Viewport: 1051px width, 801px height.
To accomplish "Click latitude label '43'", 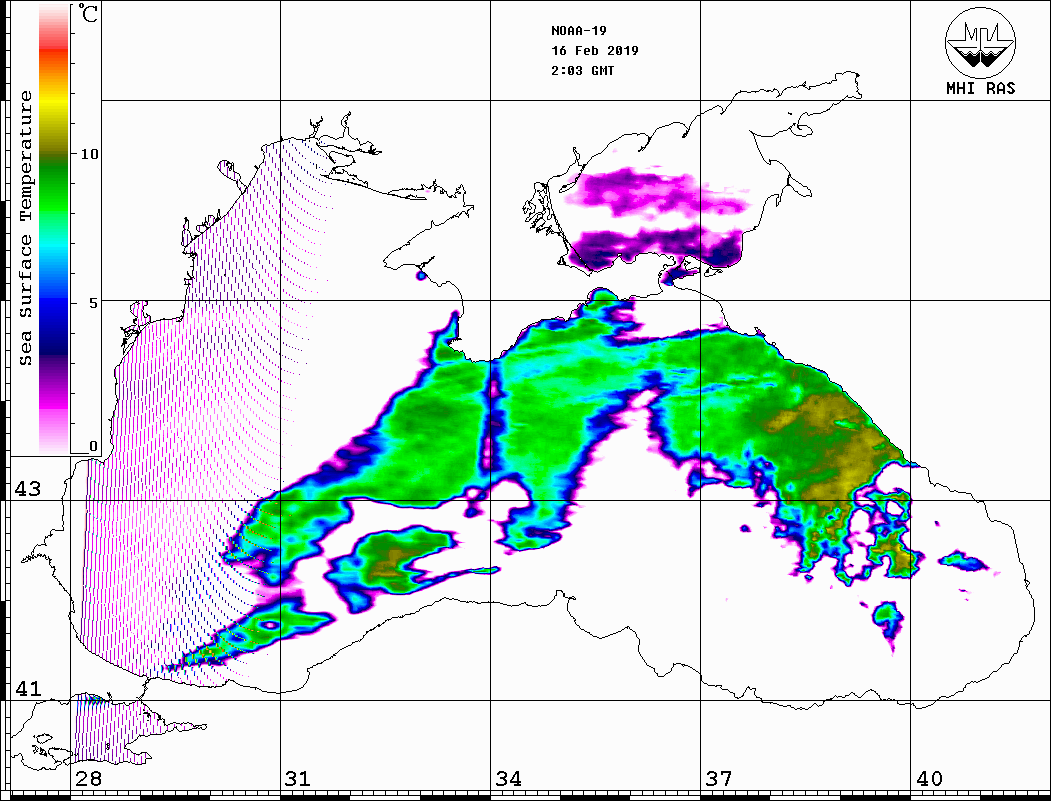I will coord(28,489).
